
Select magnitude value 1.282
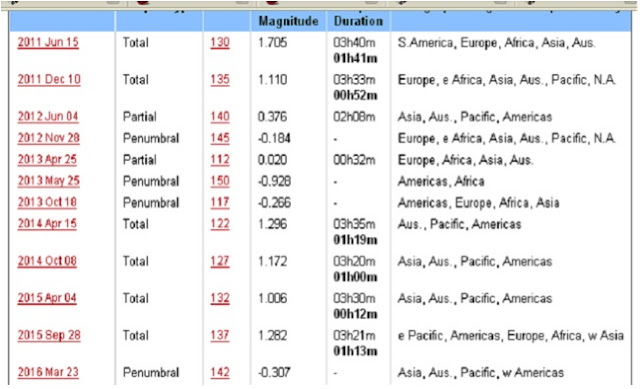(273, 336)
